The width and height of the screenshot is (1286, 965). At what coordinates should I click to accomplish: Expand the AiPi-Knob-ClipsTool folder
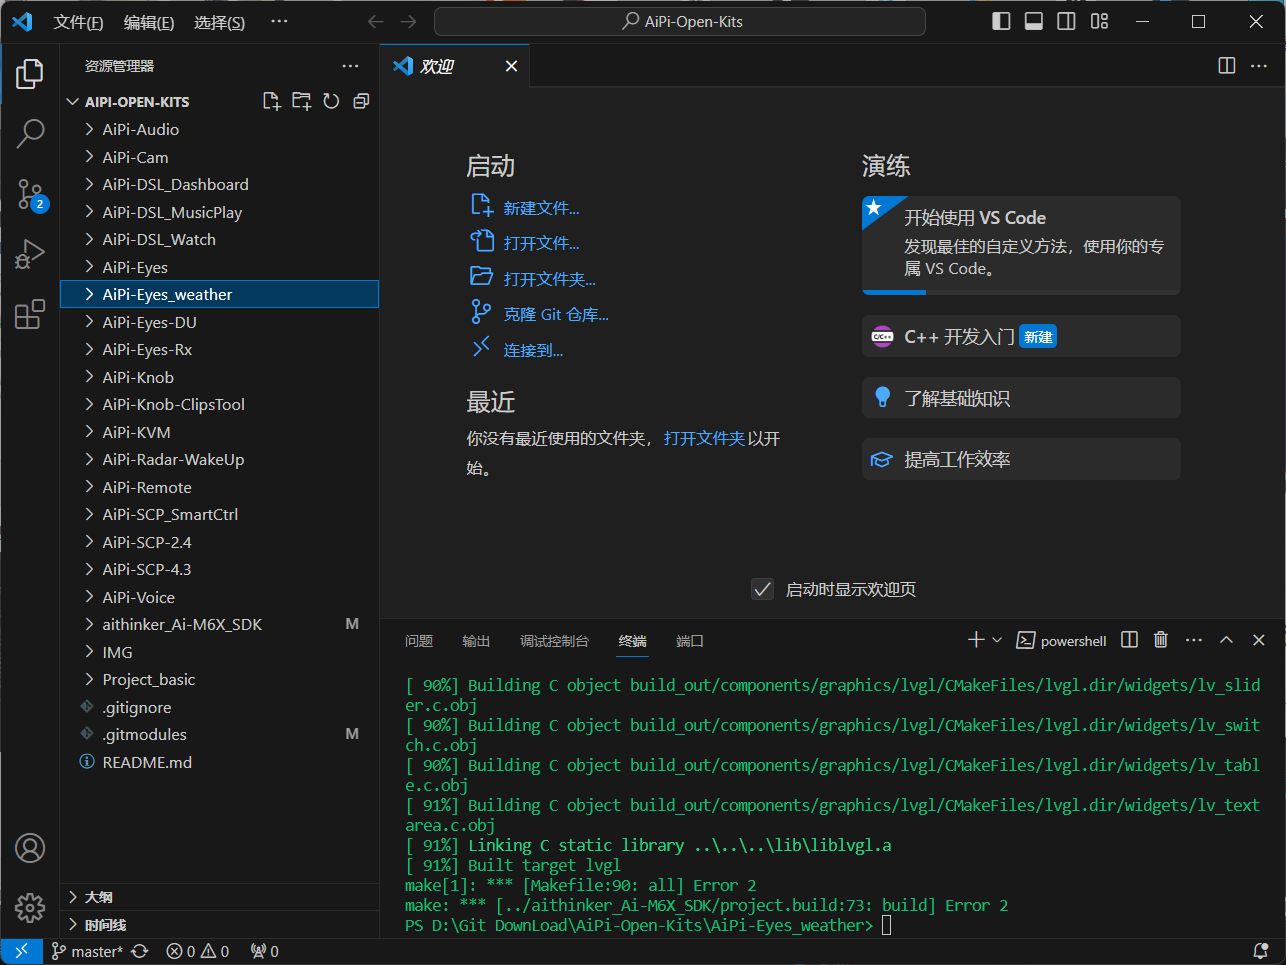220,404
